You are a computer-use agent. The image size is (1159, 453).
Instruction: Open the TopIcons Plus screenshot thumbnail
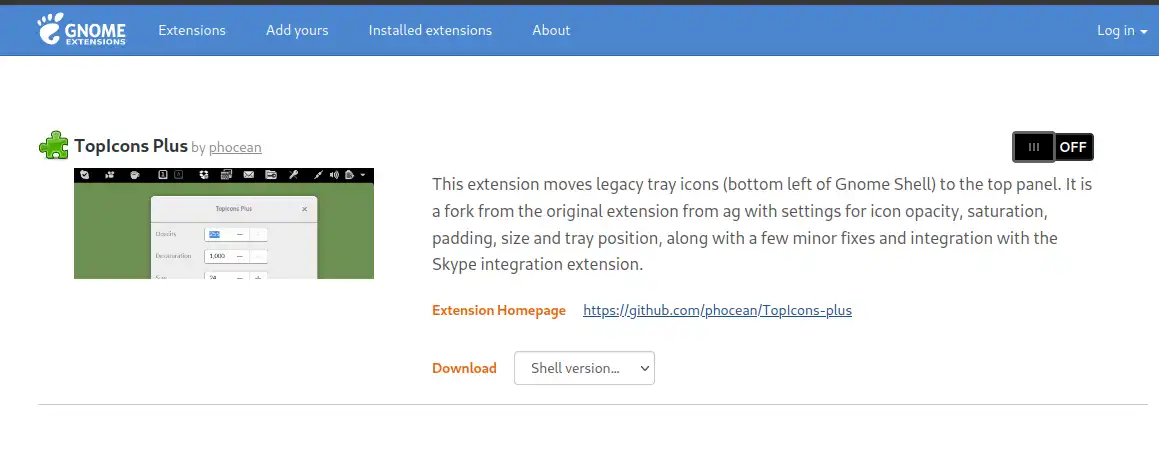point(224,223)
